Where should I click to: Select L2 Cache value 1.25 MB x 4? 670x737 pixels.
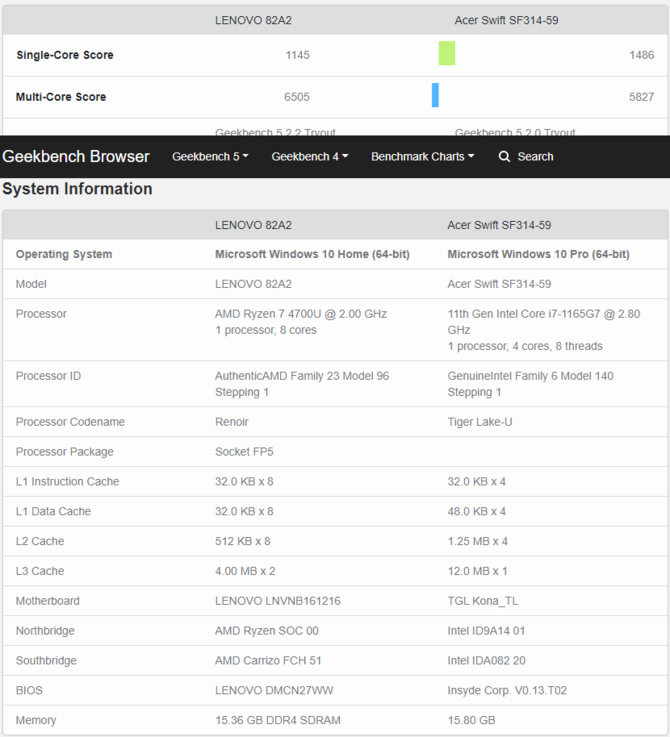pos(477,541)
